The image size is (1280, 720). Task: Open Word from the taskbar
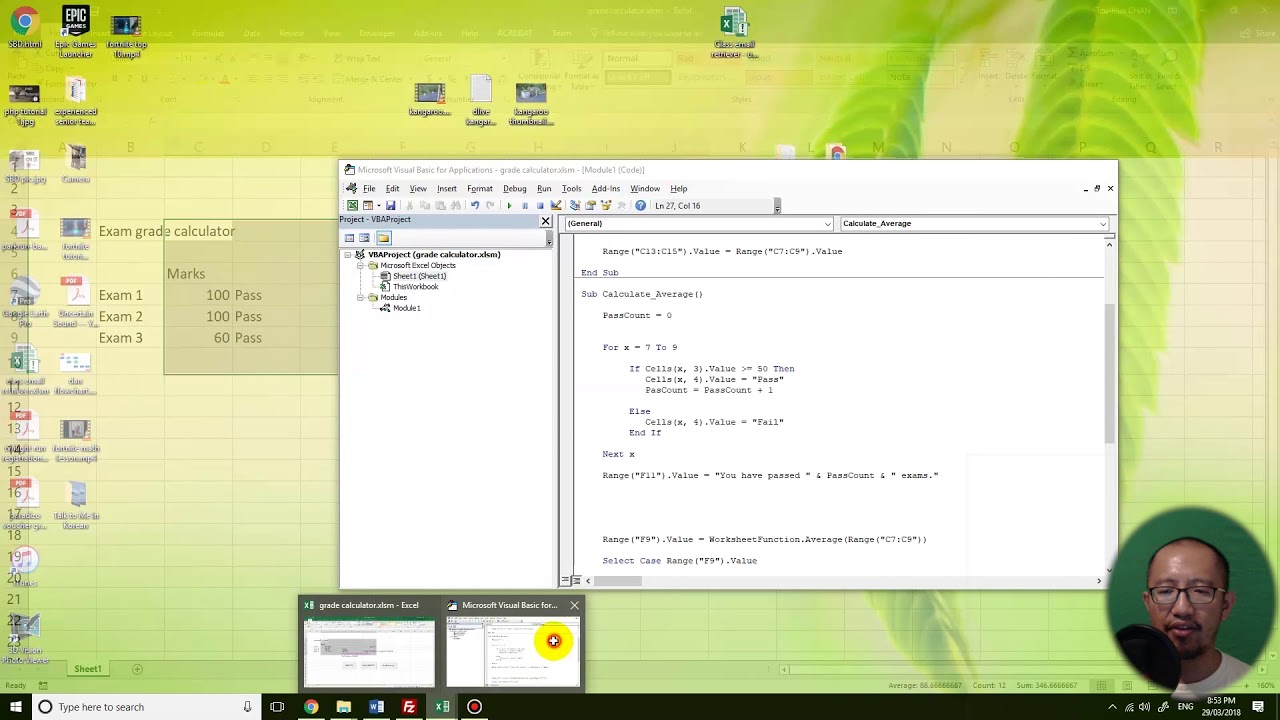coord(376,707)
